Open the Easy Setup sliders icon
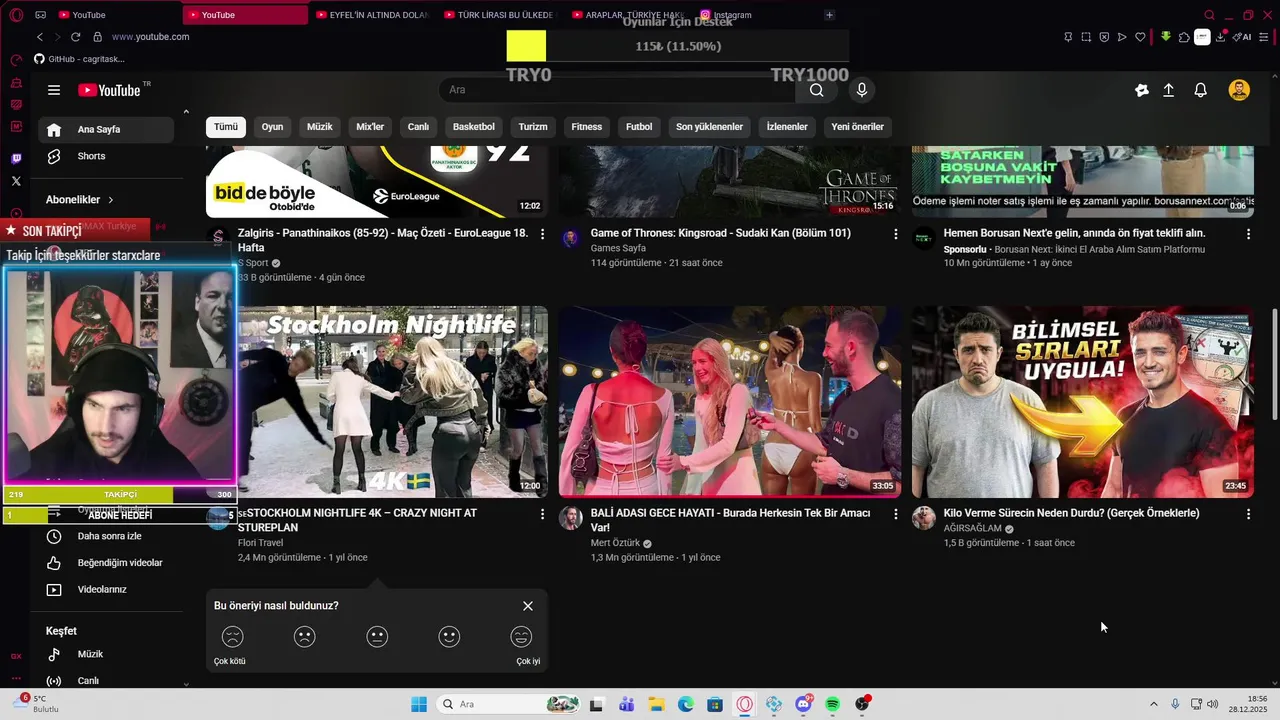Screen dimensions: 1280x720 (x=1265, y=37)
